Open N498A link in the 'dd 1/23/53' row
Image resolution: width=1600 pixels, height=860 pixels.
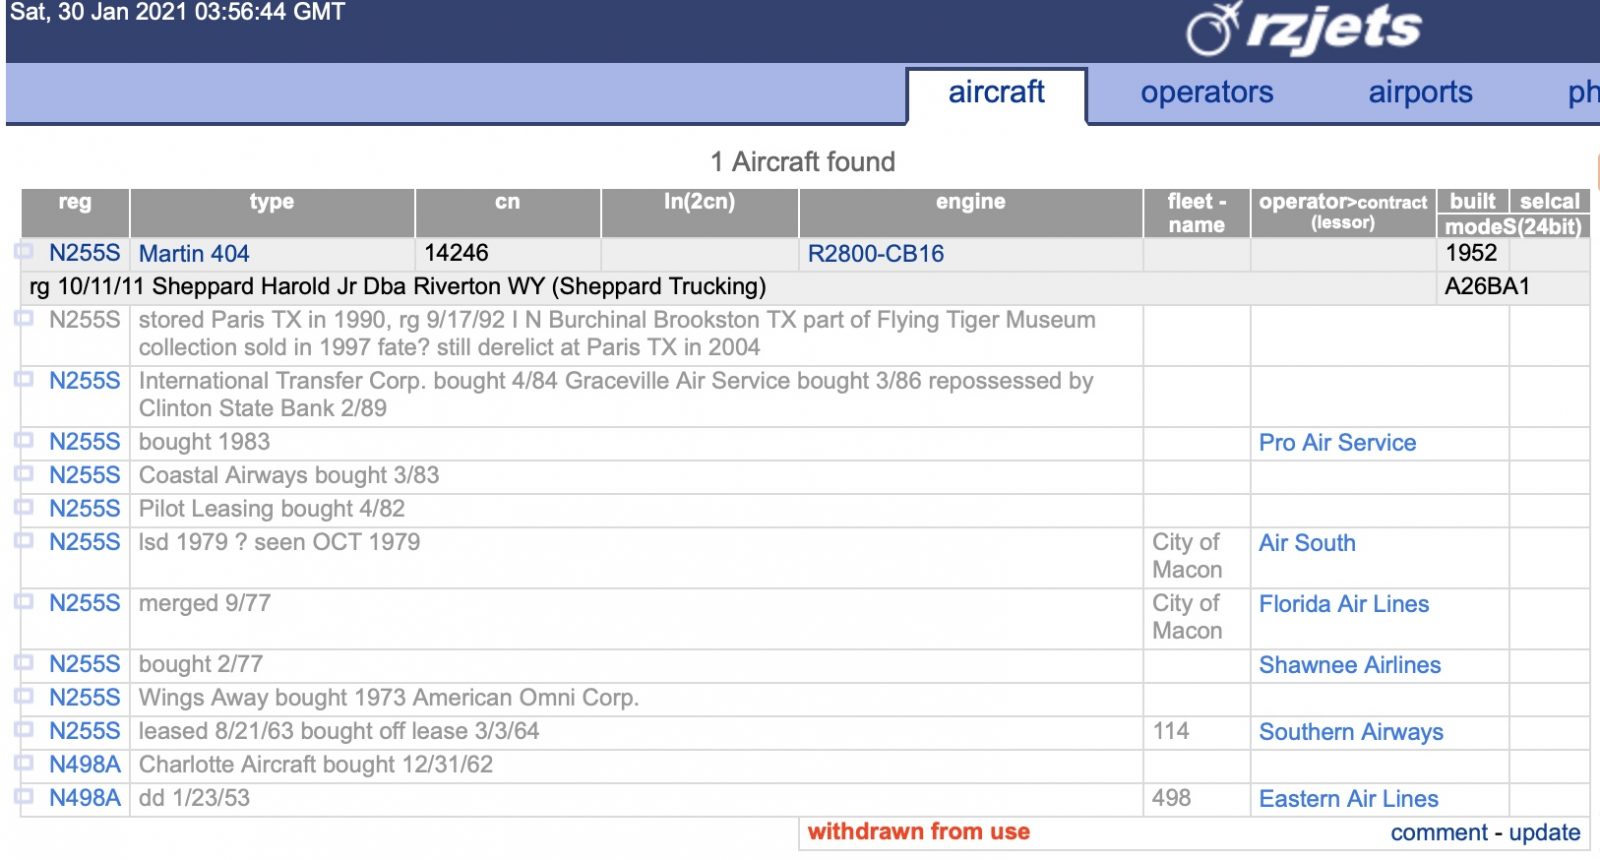[x=85, y=798]
